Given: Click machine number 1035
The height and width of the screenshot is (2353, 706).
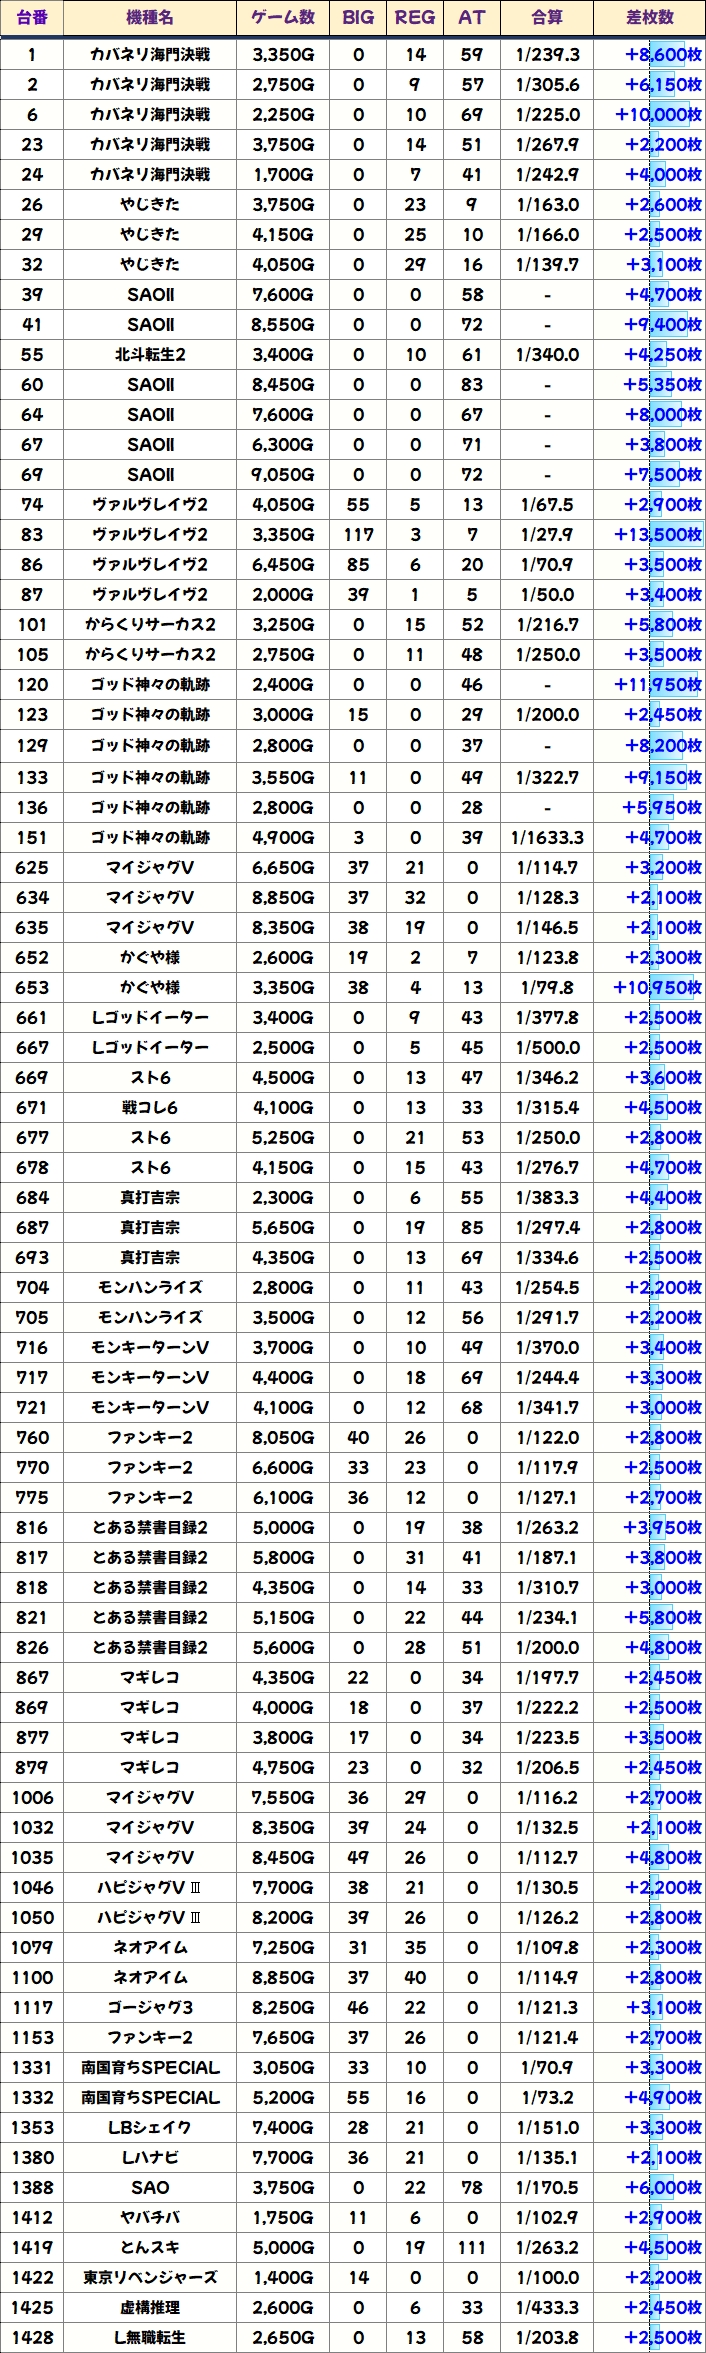Looking at the screenshot, I should (x=32, y=1857).
